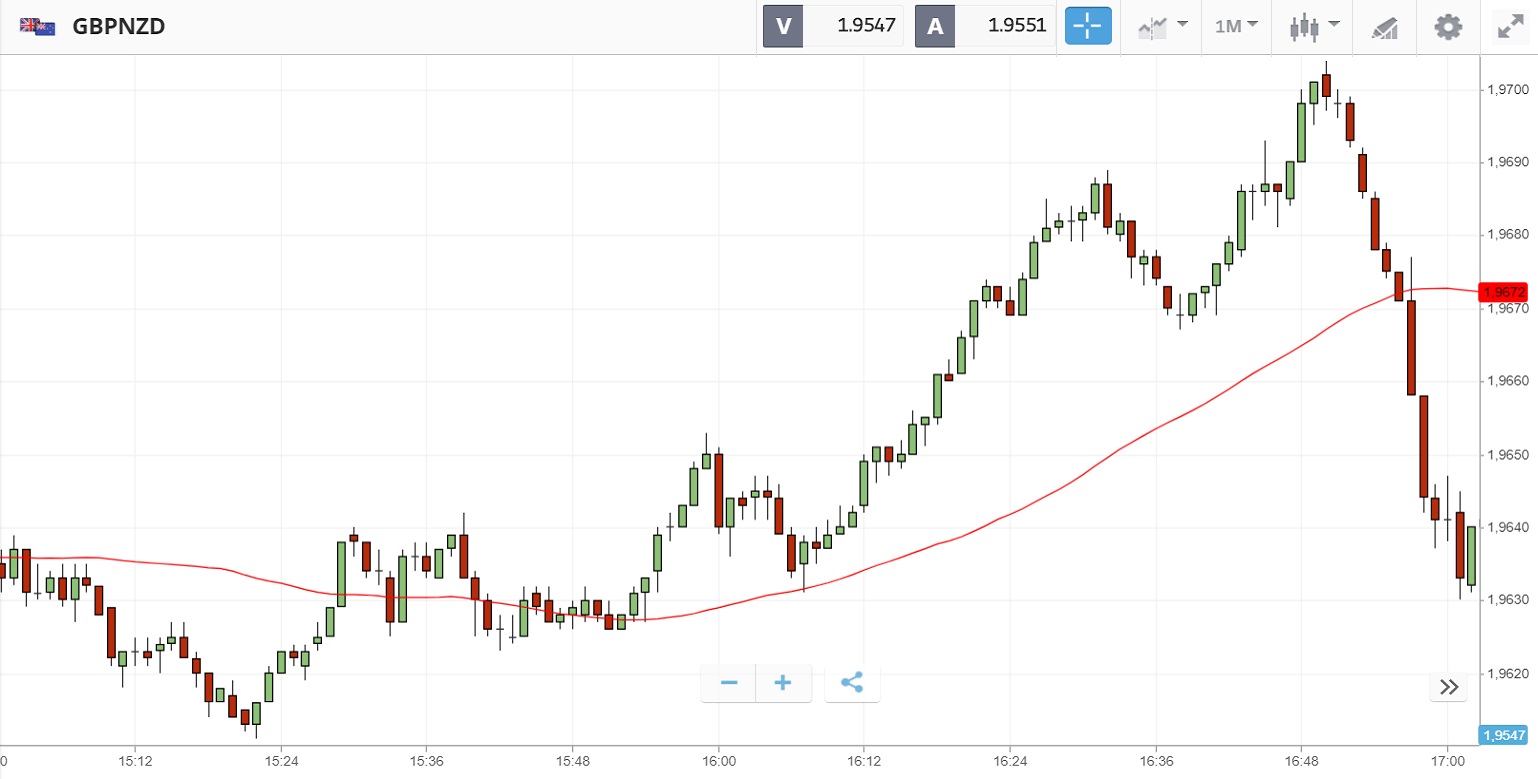Viewport: 1538px width, 779px height.
Task: Open chart settings gear
Action: (x=1448, y=26)
